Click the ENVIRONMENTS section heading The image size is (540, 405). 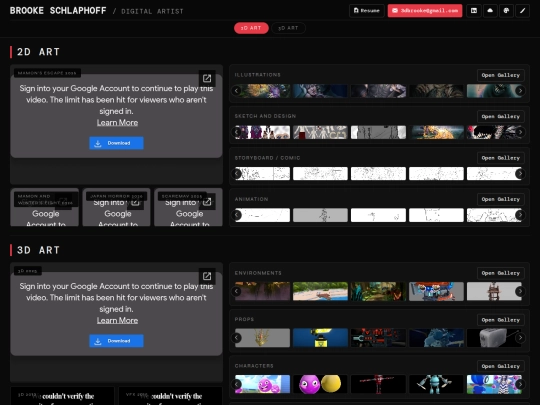(x=258, y=273)
